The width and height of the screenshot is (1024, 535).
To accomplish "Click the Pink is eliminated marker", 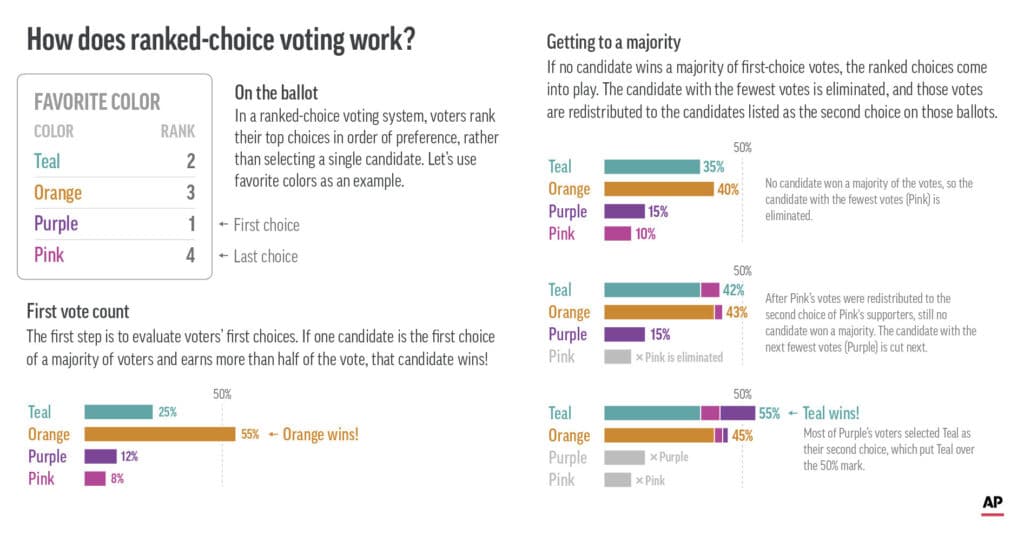I will 679,357.
